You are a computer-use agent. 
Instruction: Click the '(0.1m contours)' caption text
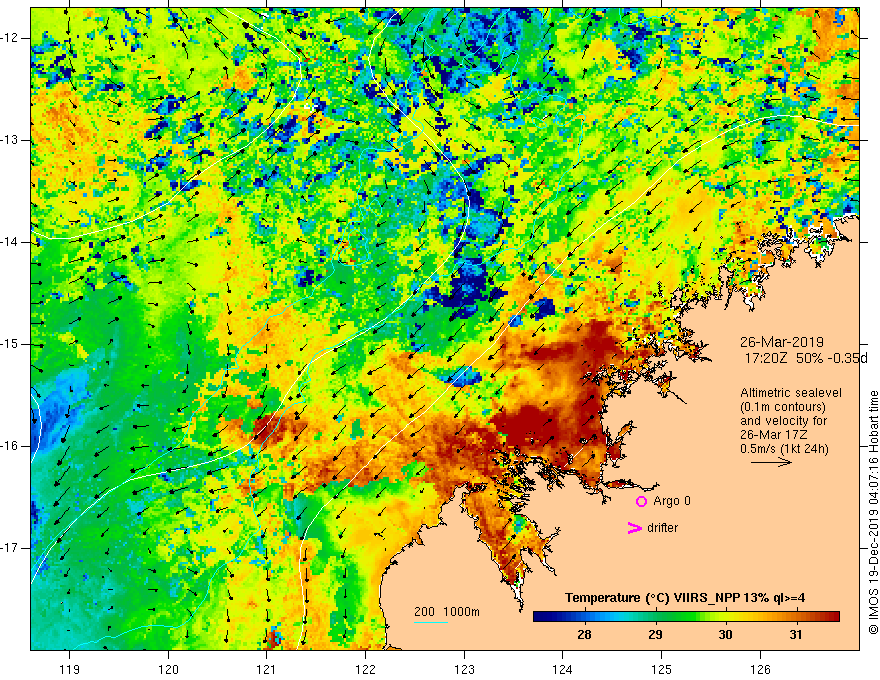click(x=782, y=407)
